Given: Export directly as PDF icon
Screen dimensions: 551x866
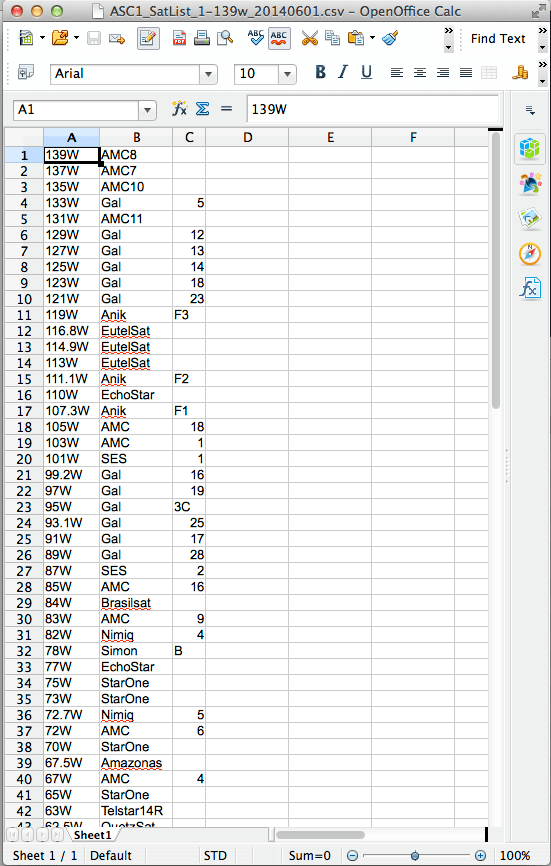Looking at the screenshot, I should coord(179,39).
